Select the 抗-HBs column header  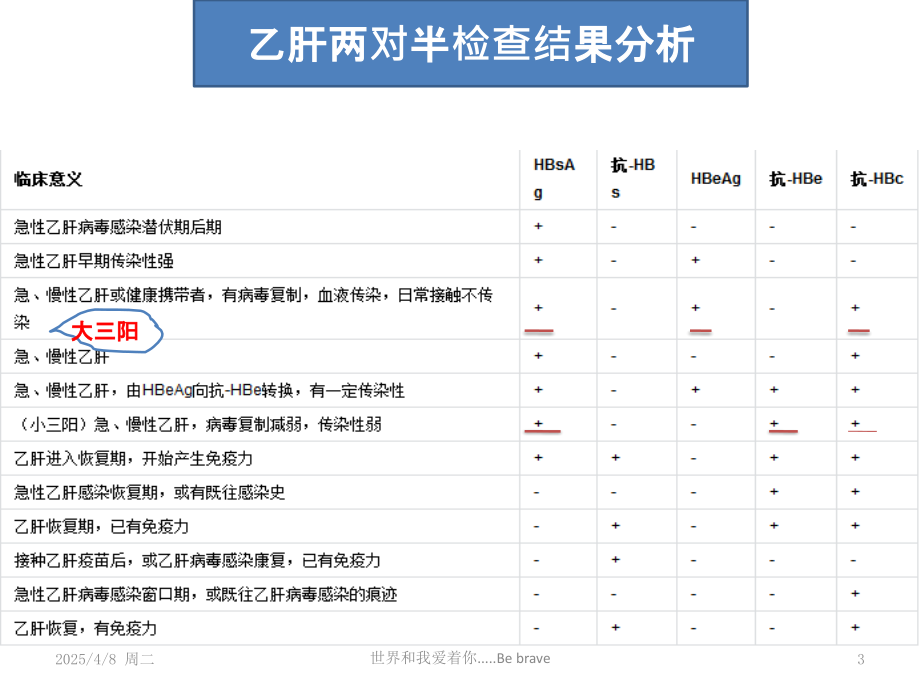coord(632,178)
